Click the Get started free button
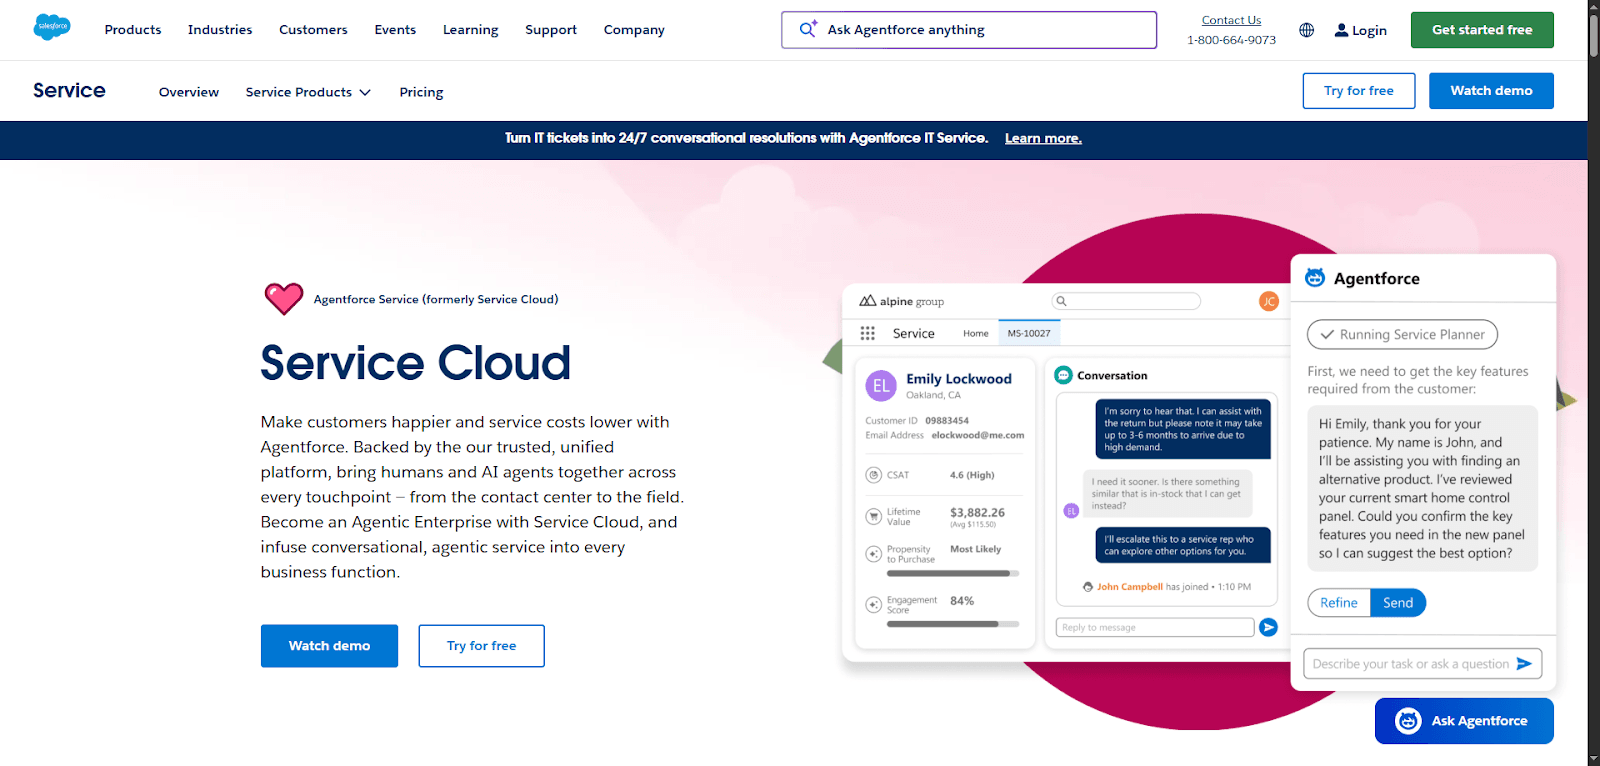 pyautogui.click(x=1482, y=30)
